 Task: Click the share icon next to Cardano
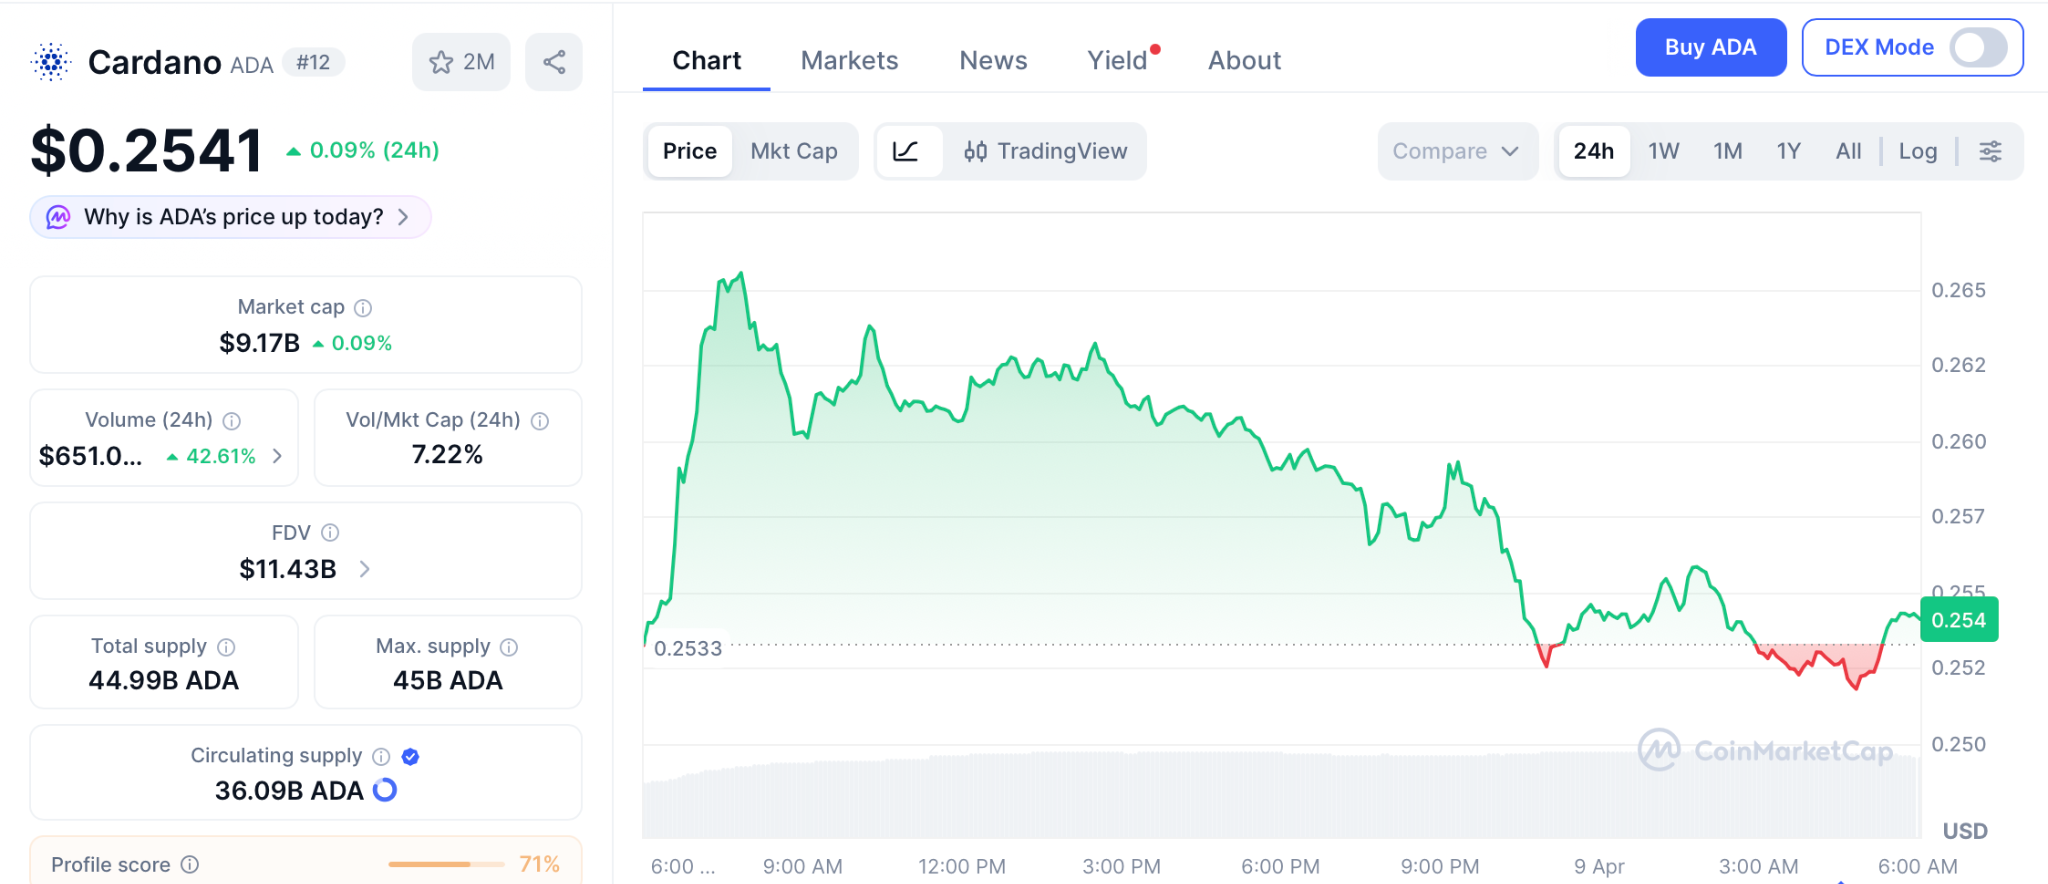554,62
